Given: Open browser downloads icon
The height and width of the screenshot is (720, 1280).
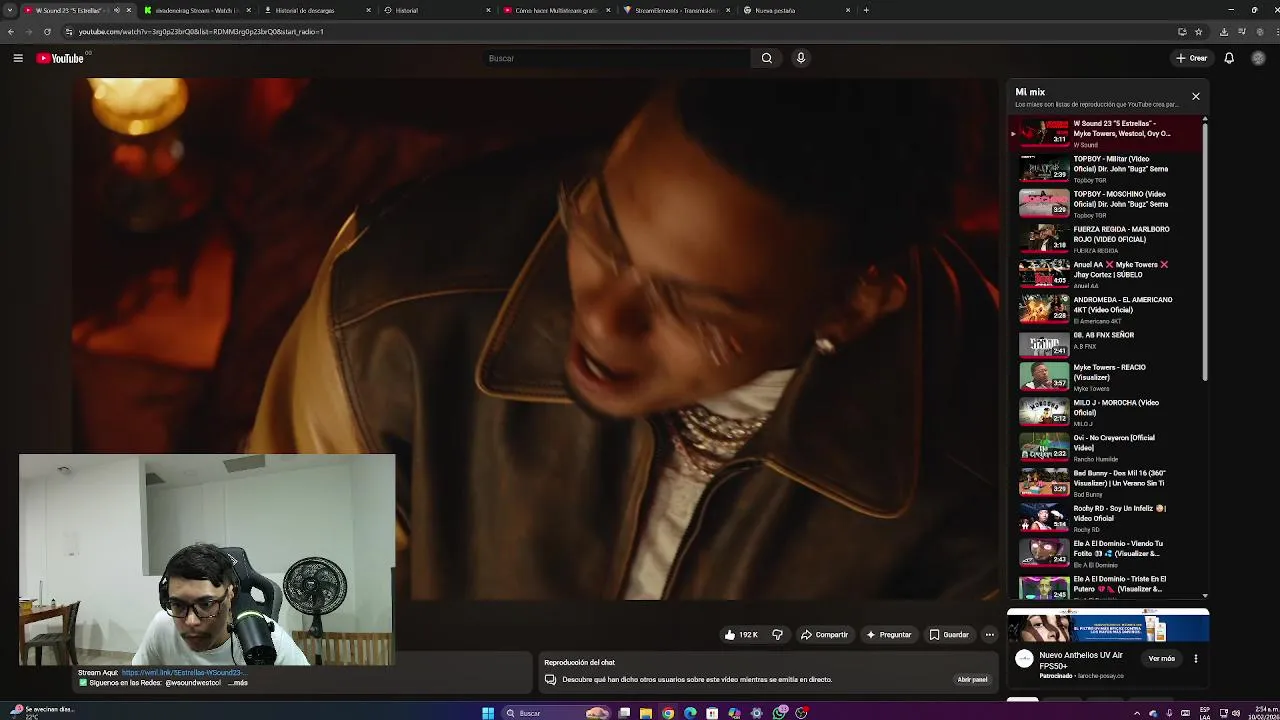Looking at the screenshot, I should pyautogui.click(x=1224, y=32).
